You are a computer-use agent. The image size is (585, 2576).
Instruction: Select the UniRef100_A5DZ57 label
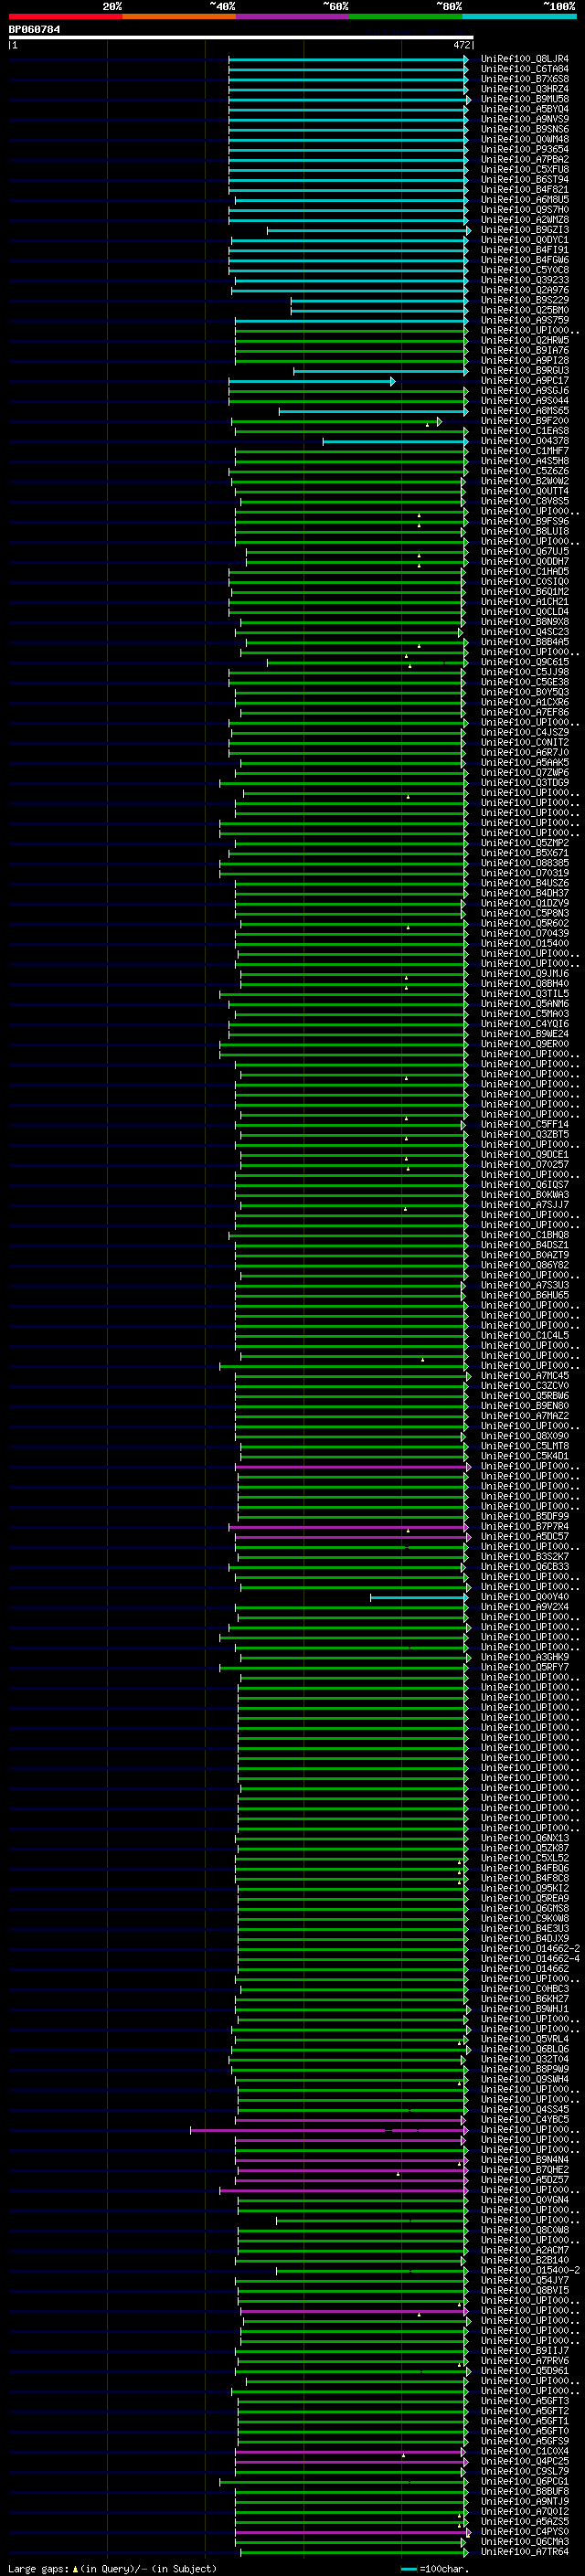(x=524, y=2180)
